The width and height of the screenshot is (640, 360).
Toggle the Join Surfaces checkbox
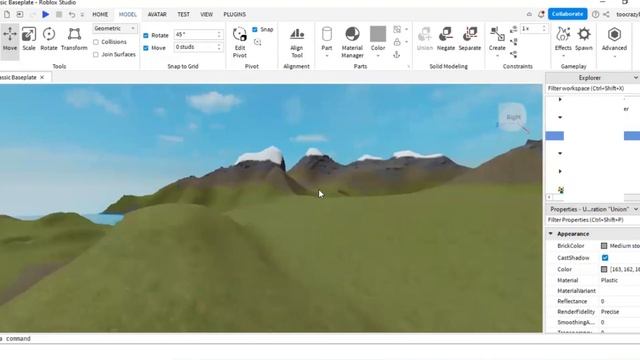96,54
